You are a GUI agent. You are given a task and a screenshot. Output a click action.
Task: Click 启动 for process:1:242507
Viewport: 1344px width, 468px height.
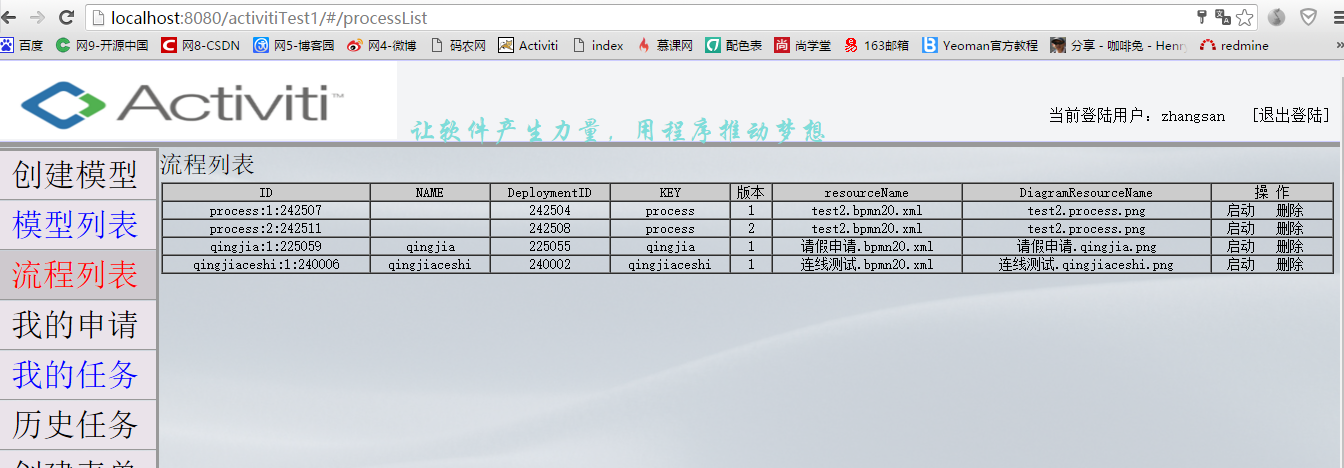coord(1241,211)
